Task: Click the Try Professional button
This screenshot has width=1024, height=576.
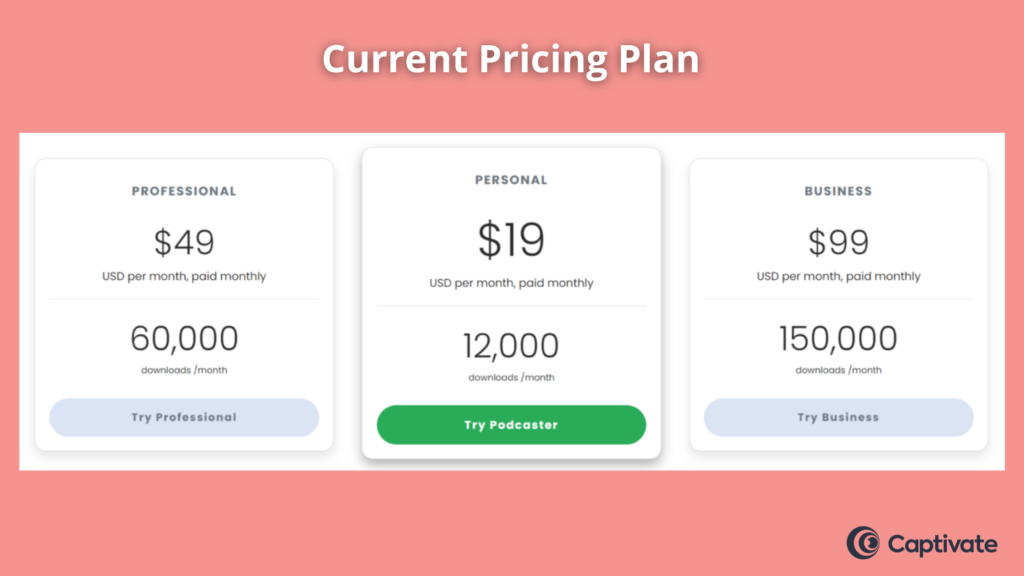Action: click(184, 417)
